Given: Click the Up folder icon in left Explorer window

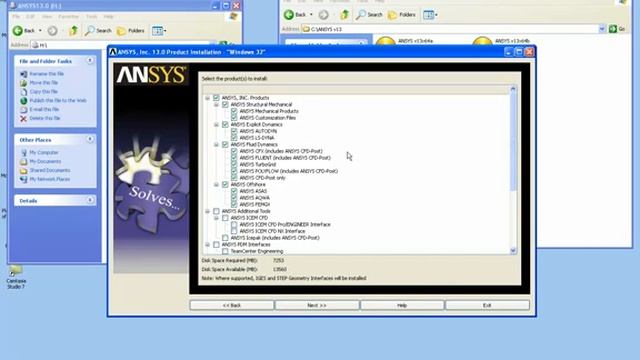Looking at the screenshot, I should point(73,31).
